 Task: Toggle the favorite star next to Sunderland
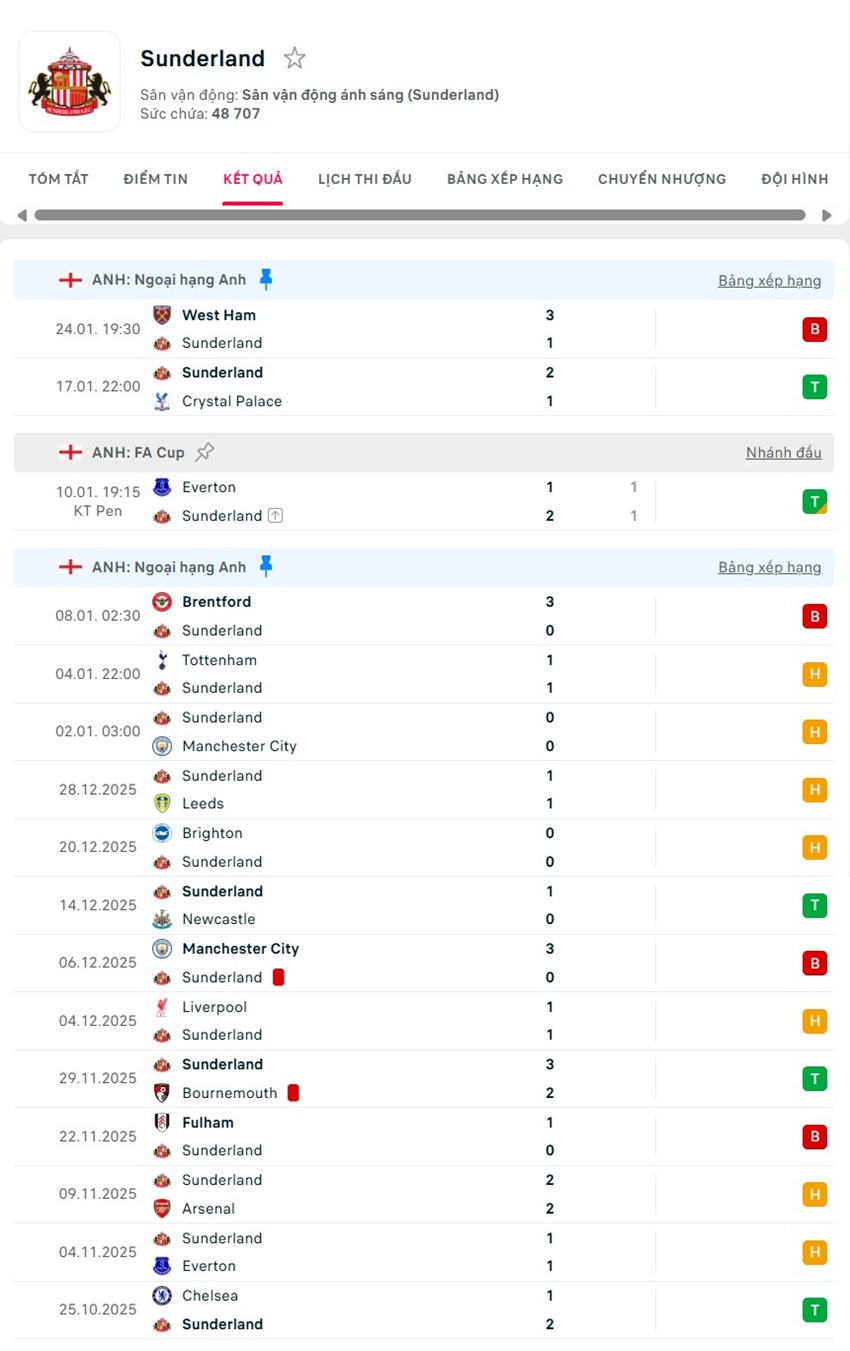[x=294, y=58]
